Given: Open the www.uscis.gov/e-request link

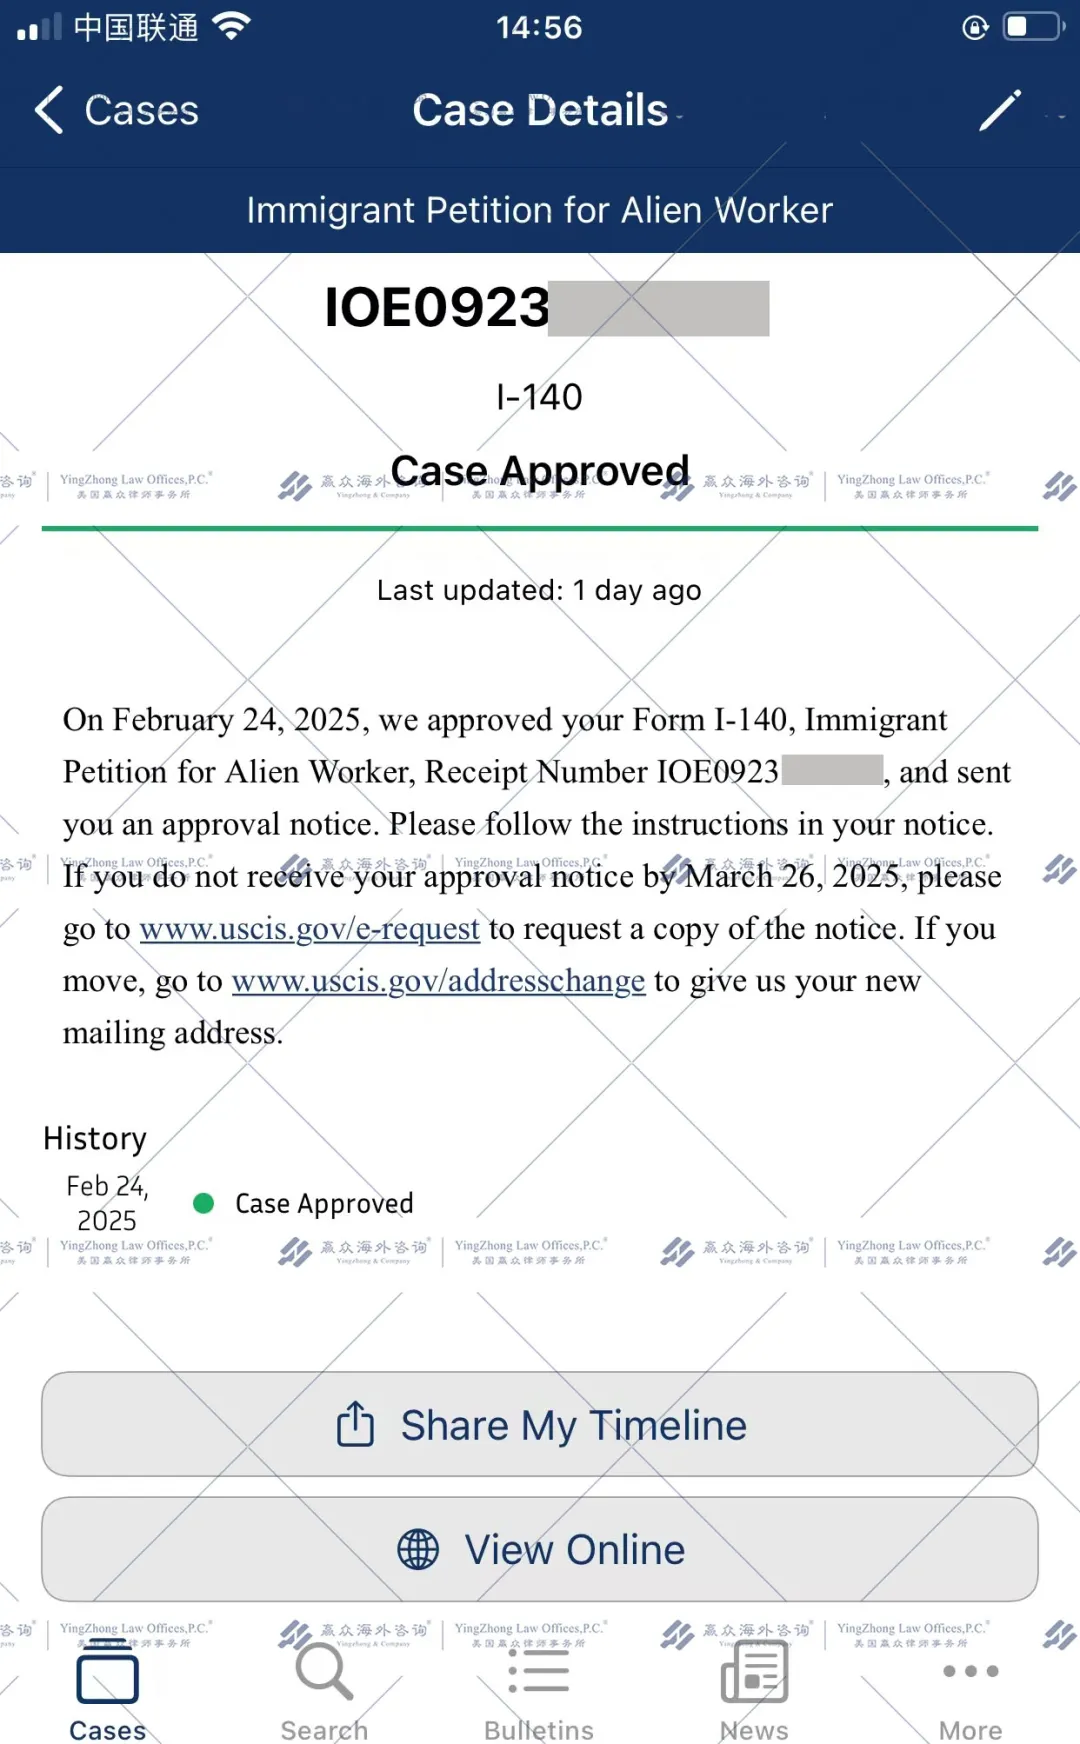Looking at the screenshot, I should 310,929.
